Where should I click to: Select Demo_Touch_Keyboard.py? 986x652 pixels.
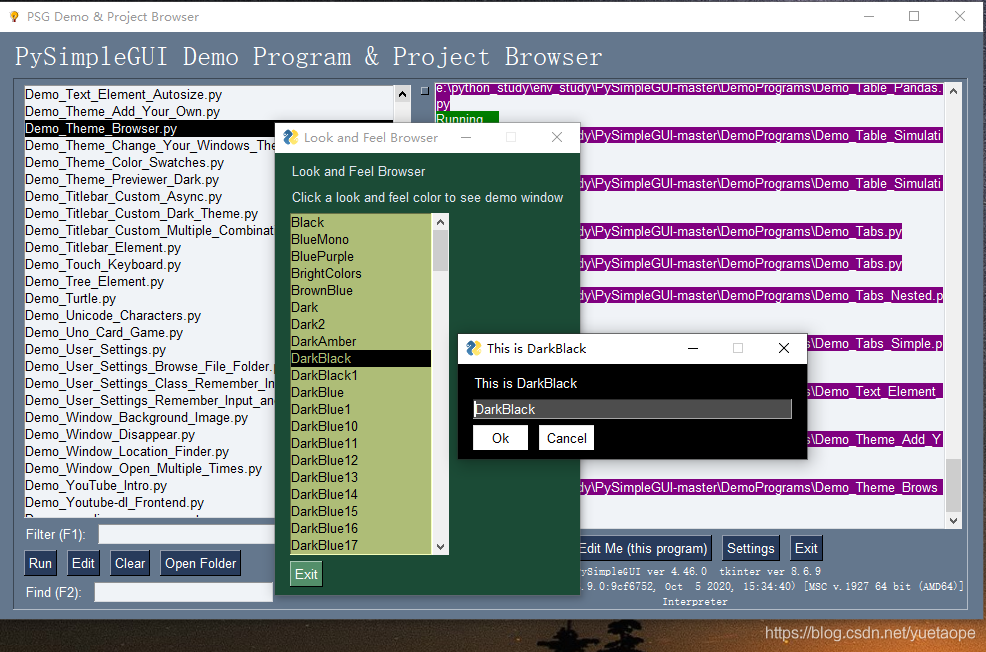click(150, 264)
